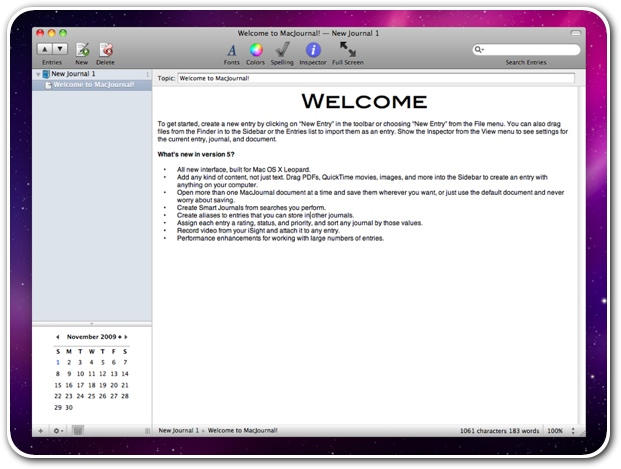The height and width of the screenshot is (469, 621).
Task: Select November 14 in calendar
Action: point(125,374)
